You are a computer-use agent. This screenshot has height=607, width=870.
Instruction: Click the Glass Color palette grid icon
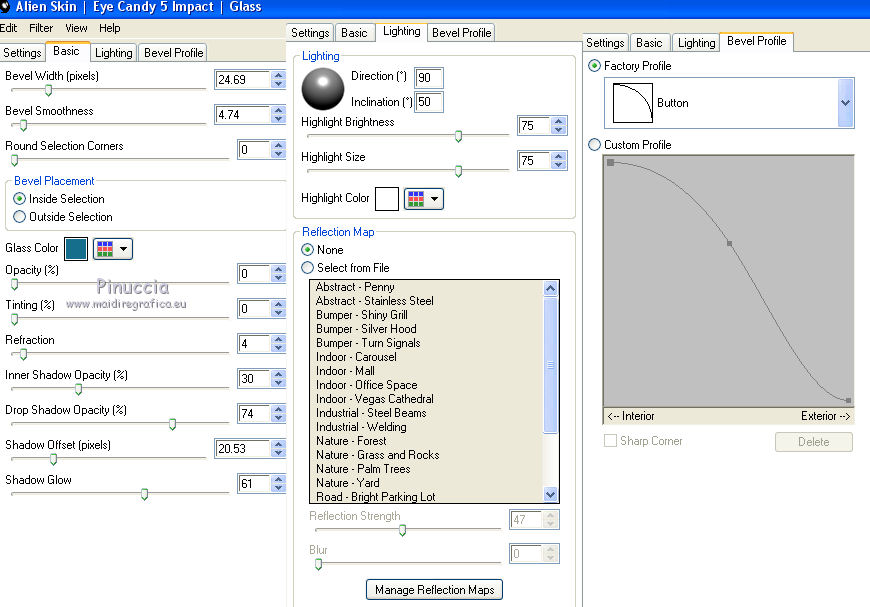(x=104, y=249)
